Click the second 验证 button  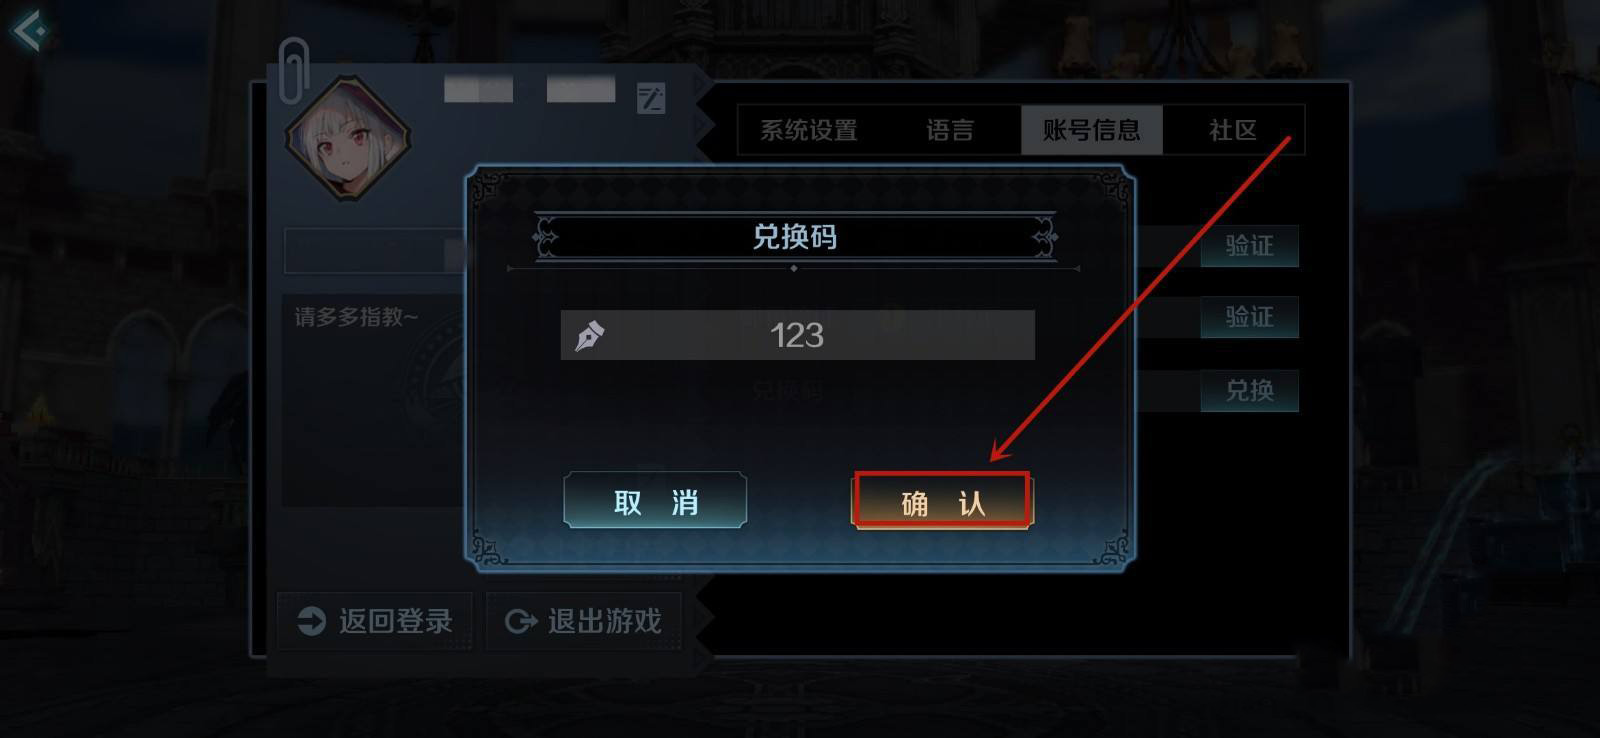pyautogui.click(x=1249, y=317)
